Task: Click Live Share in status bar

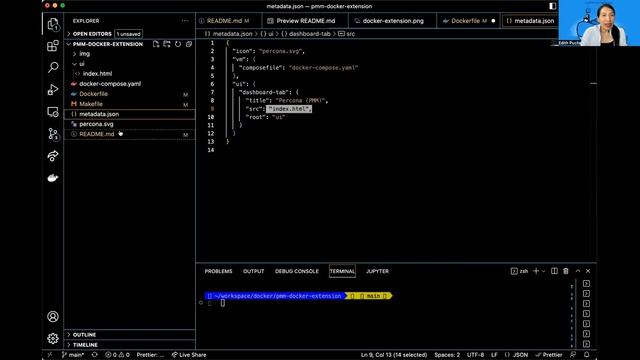Action: (189, 355)
